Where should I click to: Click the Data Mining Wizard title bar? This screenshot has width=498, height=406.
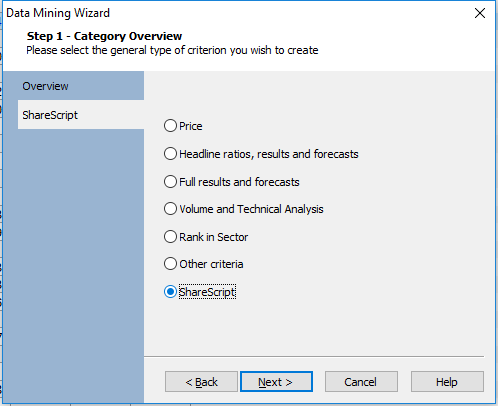pyautogui.click(x=233, y=13)
